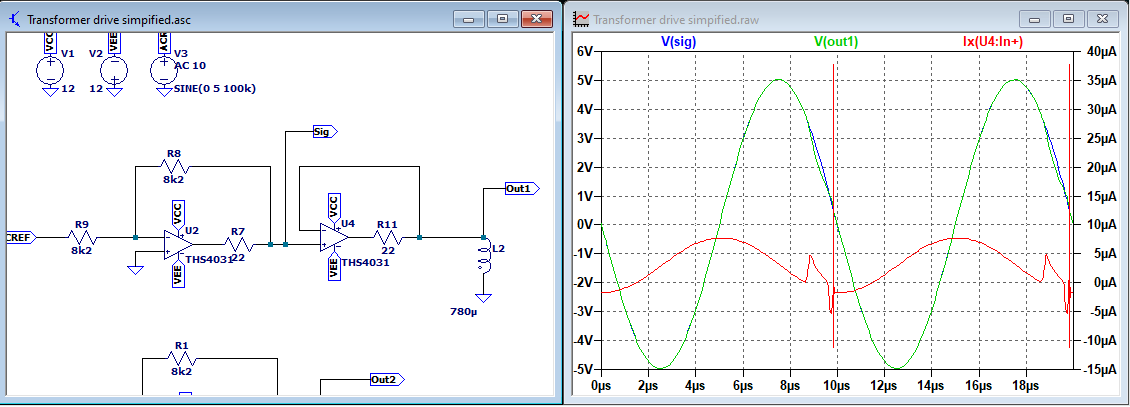Open the schematic window's title bar icon menu
1130x407 pixels.
coord(13,19)
